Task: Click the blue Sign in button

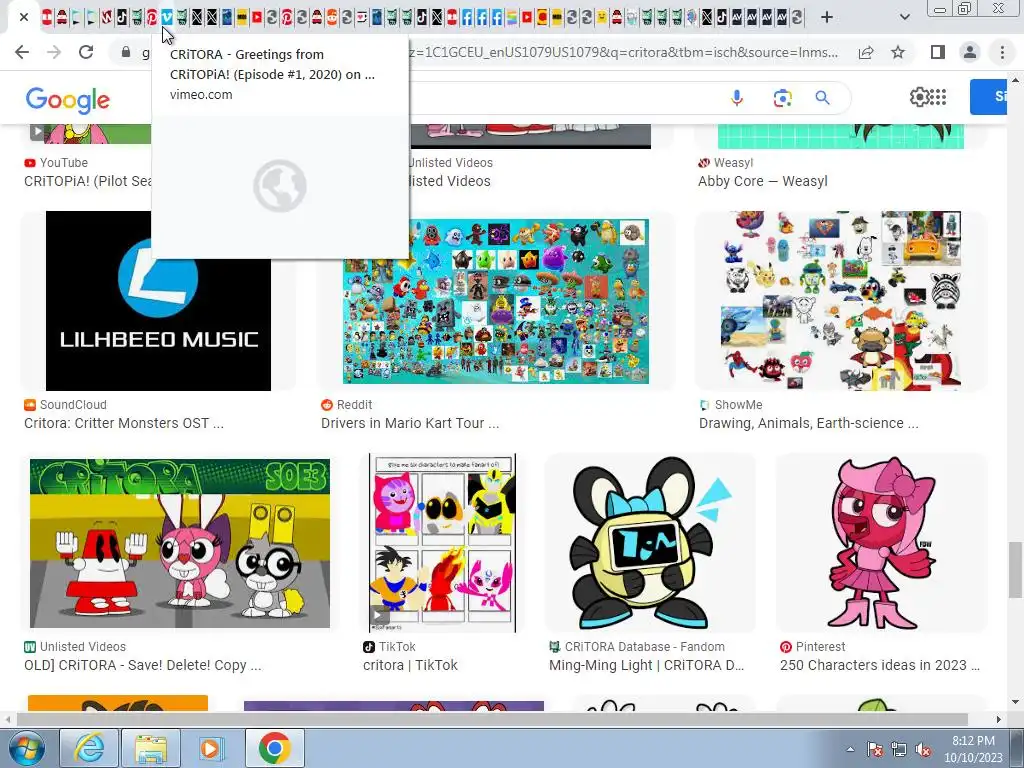Action: point(988,97)
